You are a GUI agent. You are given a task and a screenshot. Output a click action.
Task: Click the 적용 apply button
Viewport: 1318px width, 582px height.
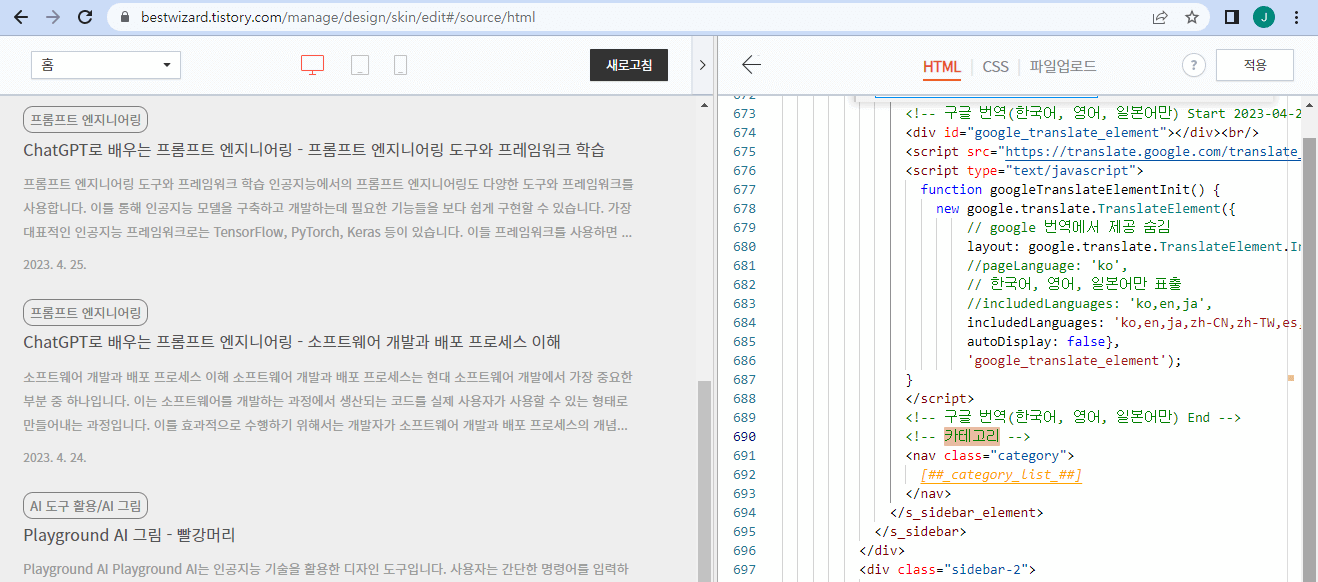pyautogui.click(x=1254, y=64)
